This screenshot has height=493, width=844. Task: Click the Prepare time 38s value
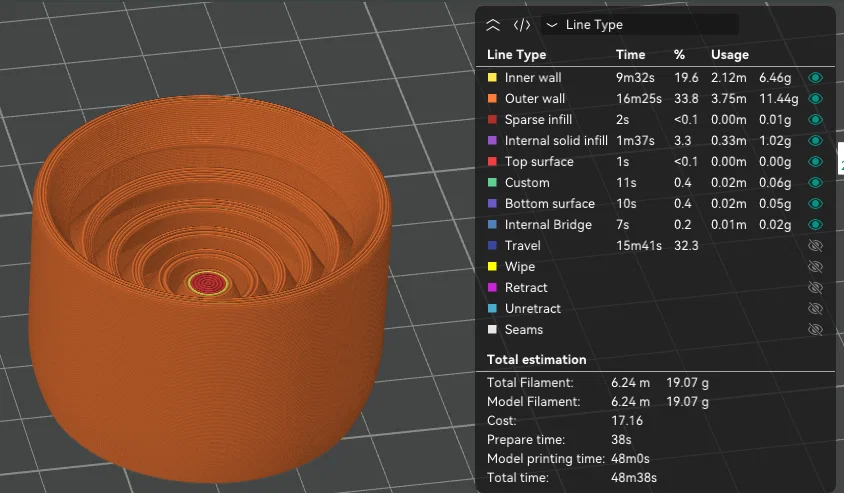[x=621, y=440]
